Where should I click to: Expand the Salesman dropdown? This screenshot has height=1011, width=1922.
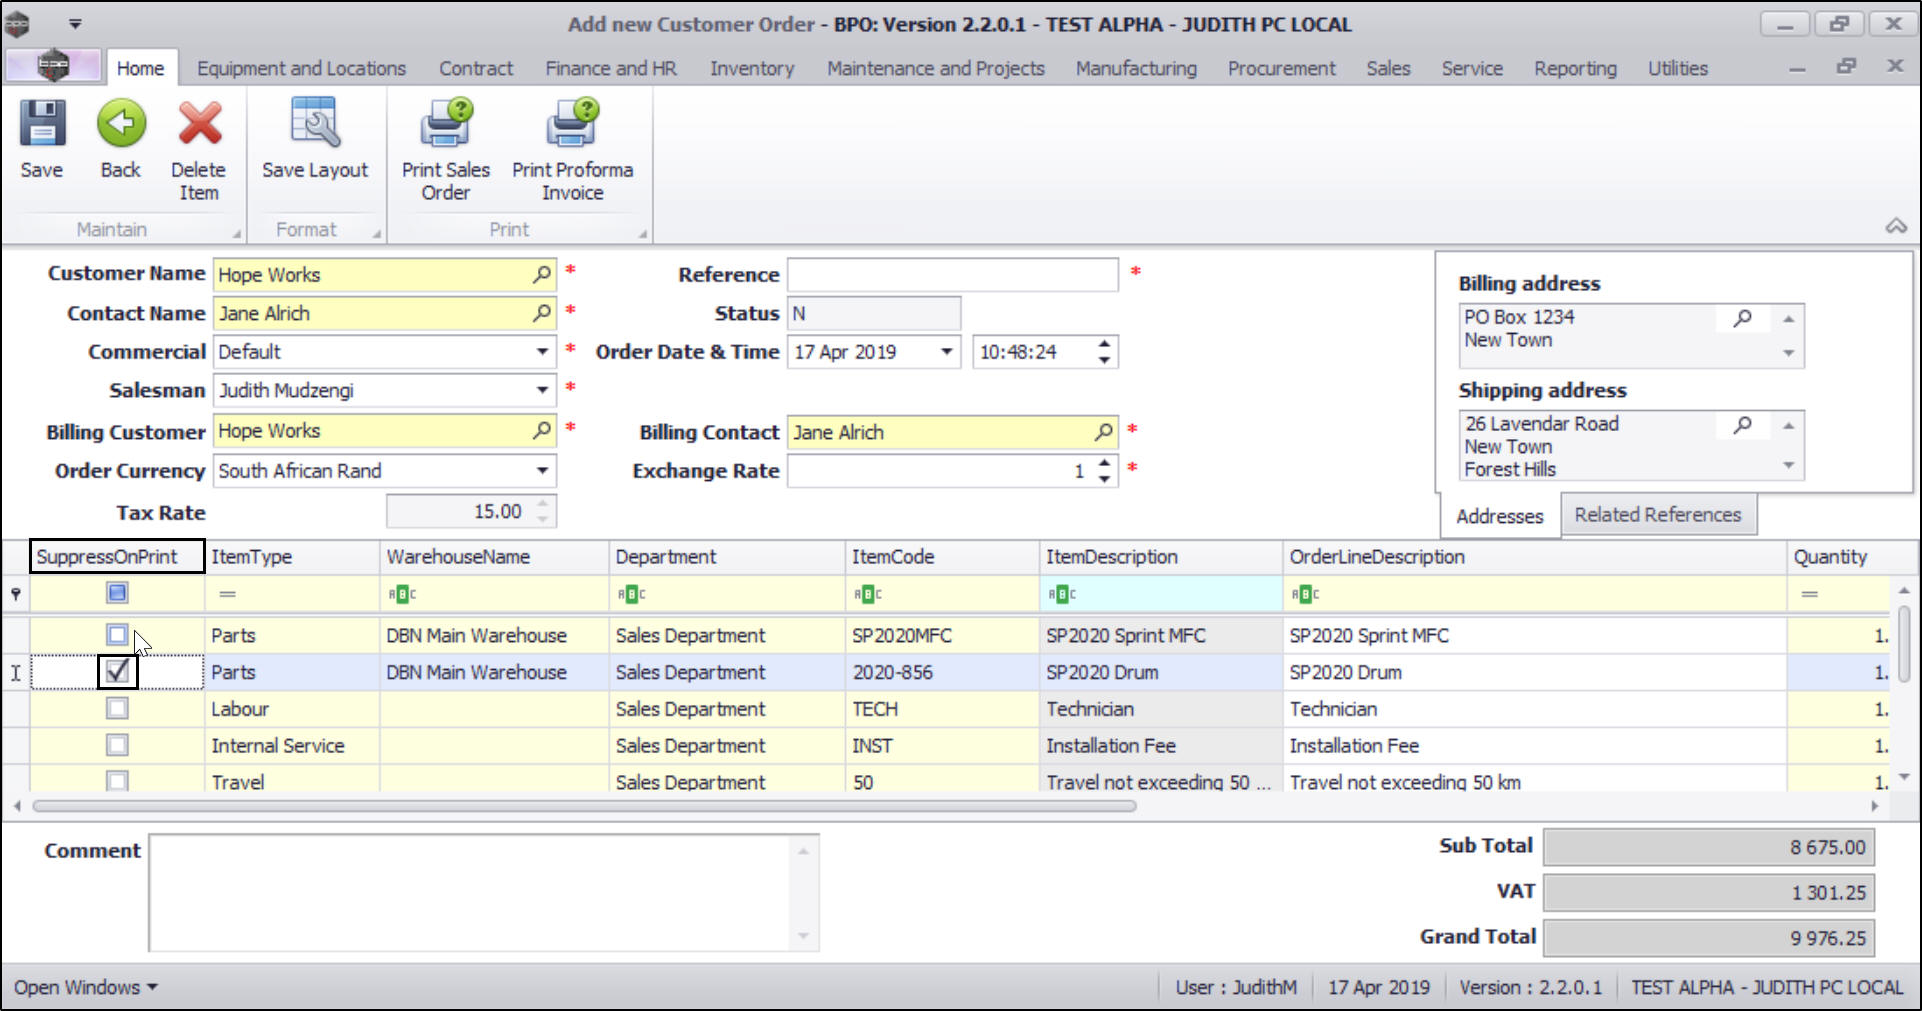[541, 390]
